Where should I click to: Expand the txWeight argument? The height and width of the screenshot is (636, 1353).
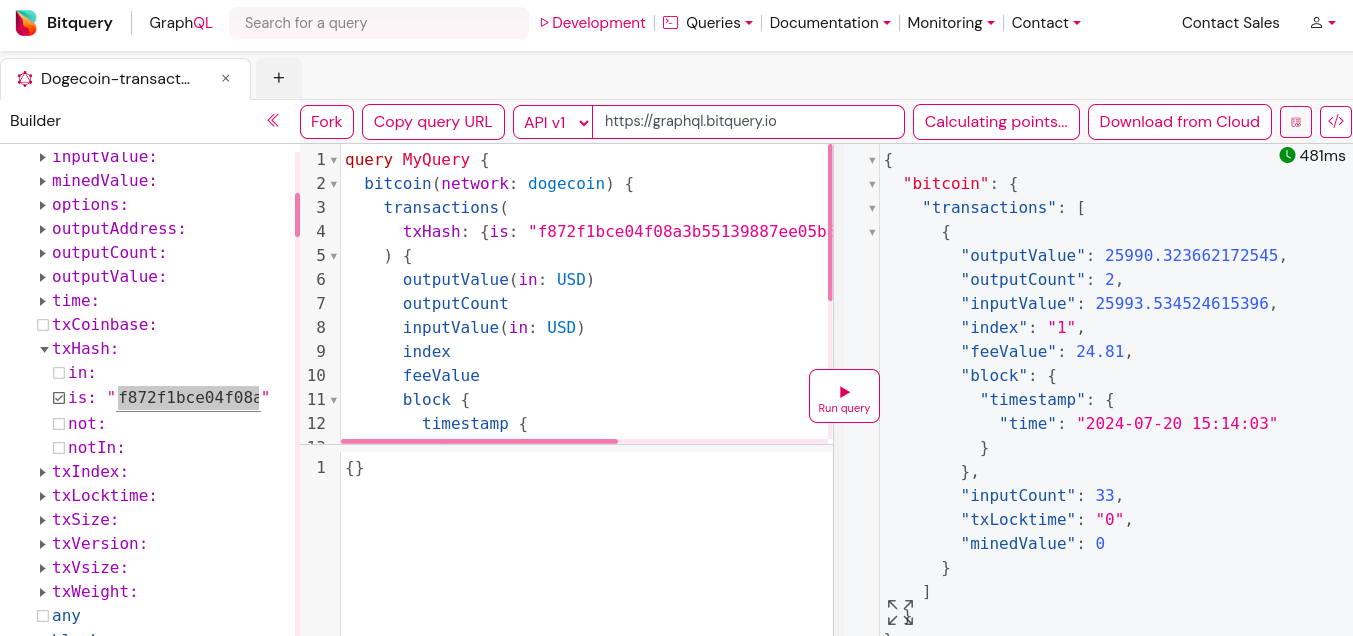[43, 592]
